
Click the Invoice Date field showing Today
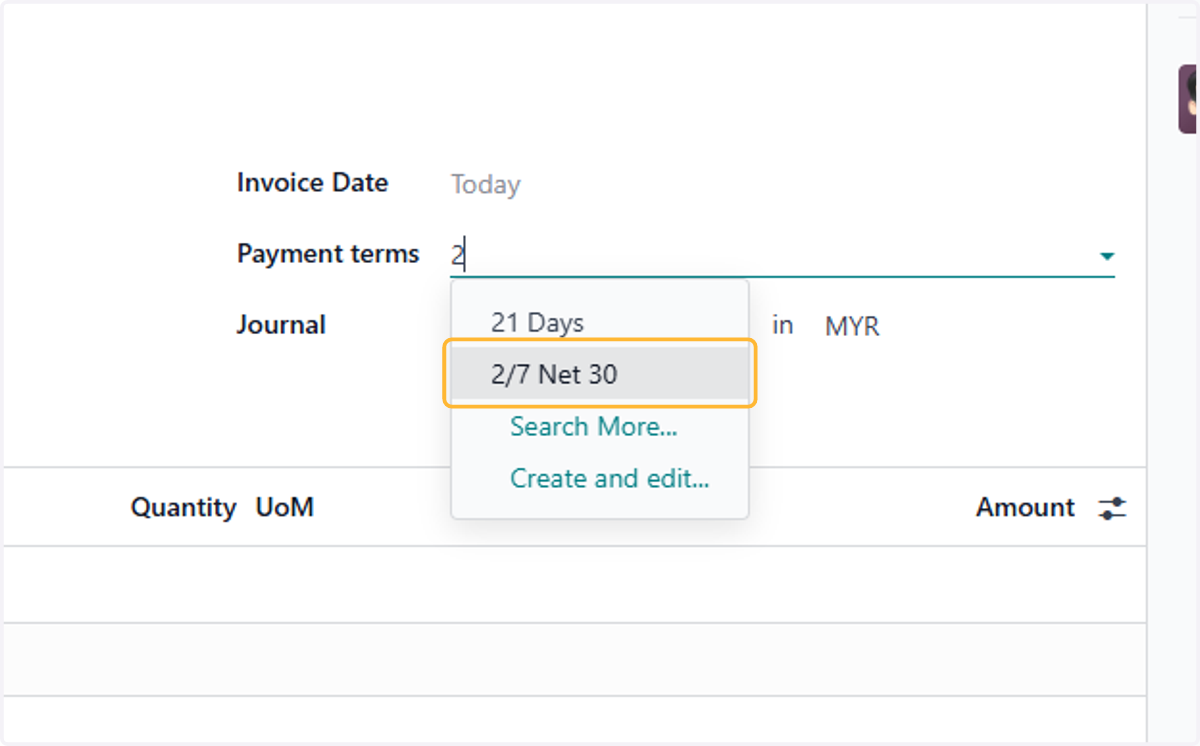click(486, 185)
